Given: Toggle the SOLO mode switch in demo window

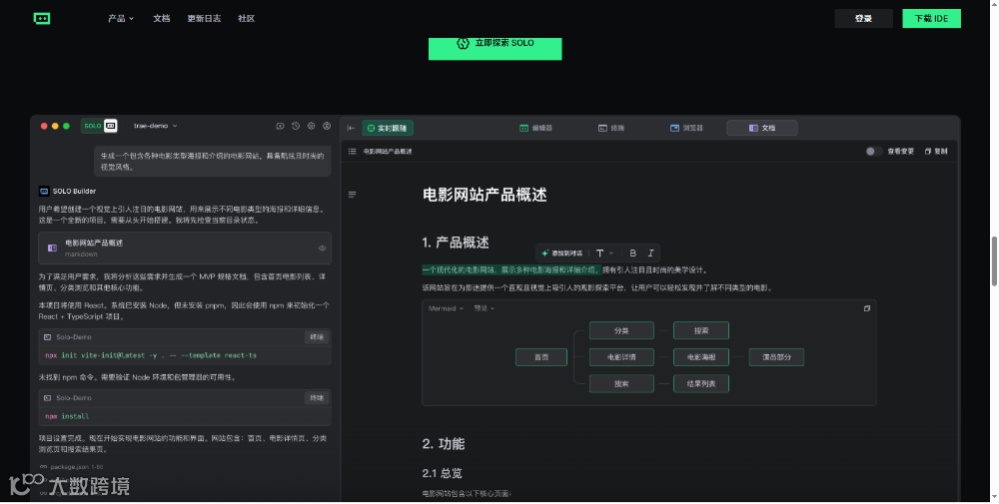Looking at the screenshot, I should 99,126.
